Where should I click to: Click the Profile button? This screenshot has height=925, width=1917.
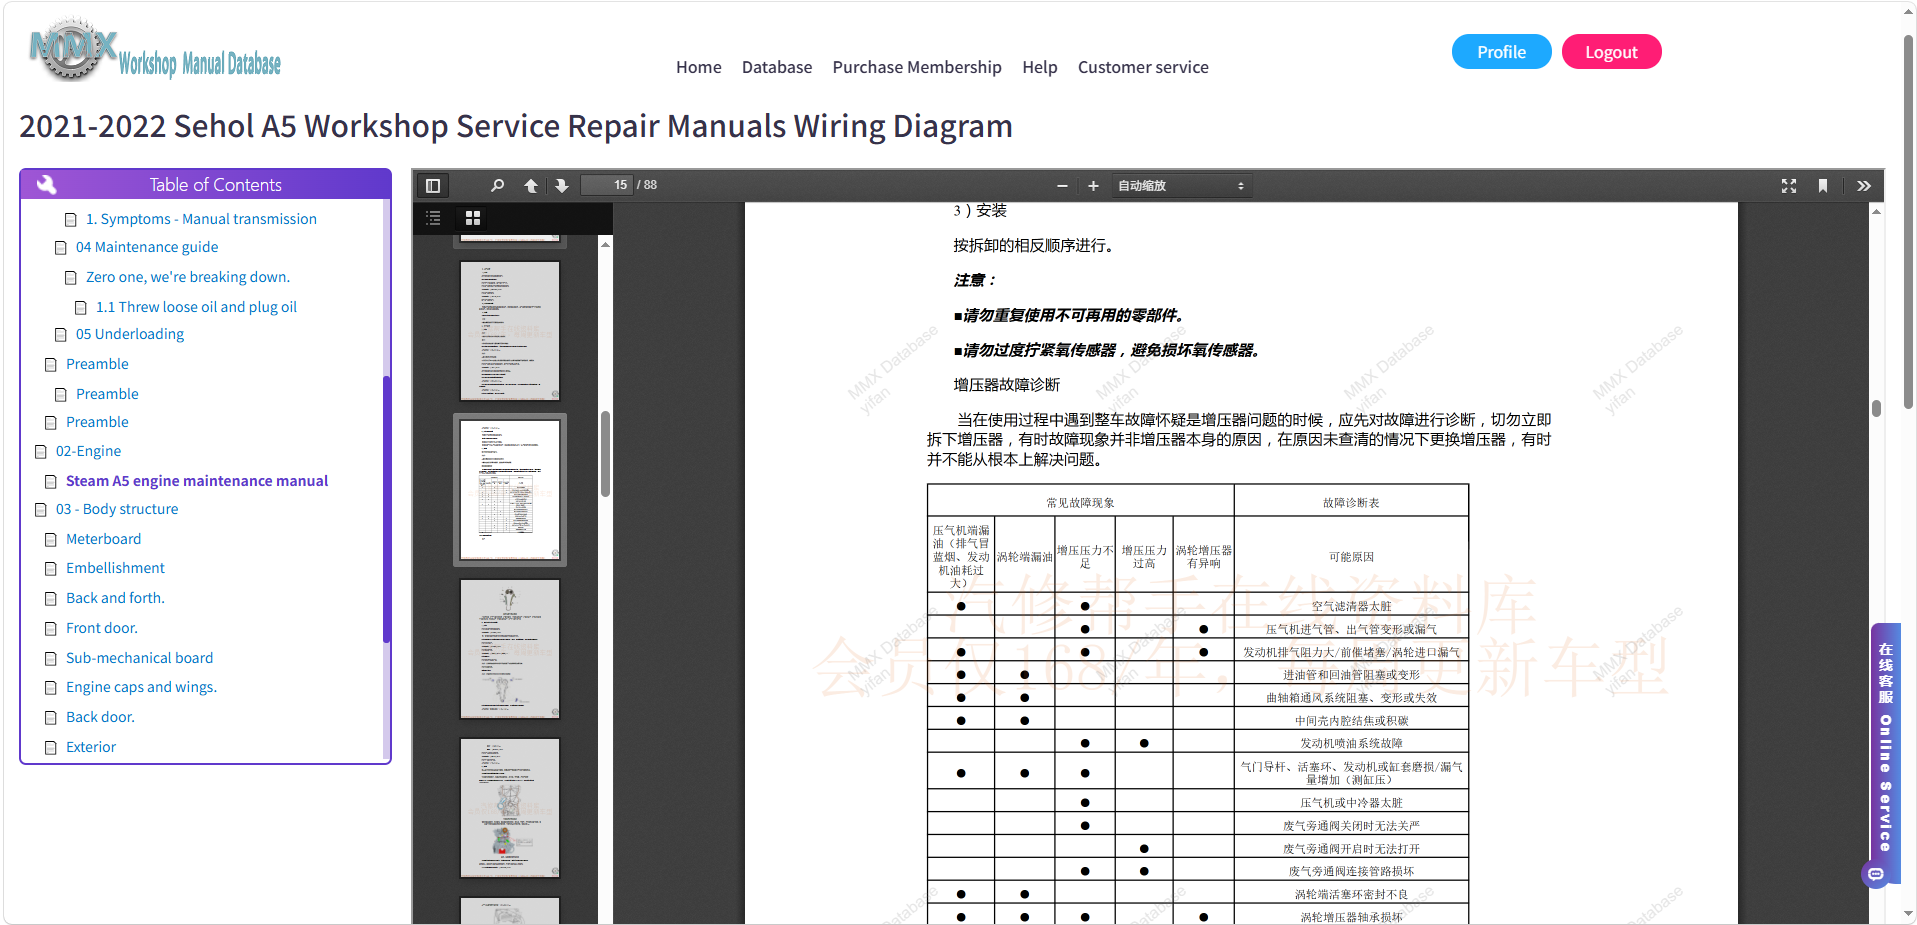click(1501, 52)
